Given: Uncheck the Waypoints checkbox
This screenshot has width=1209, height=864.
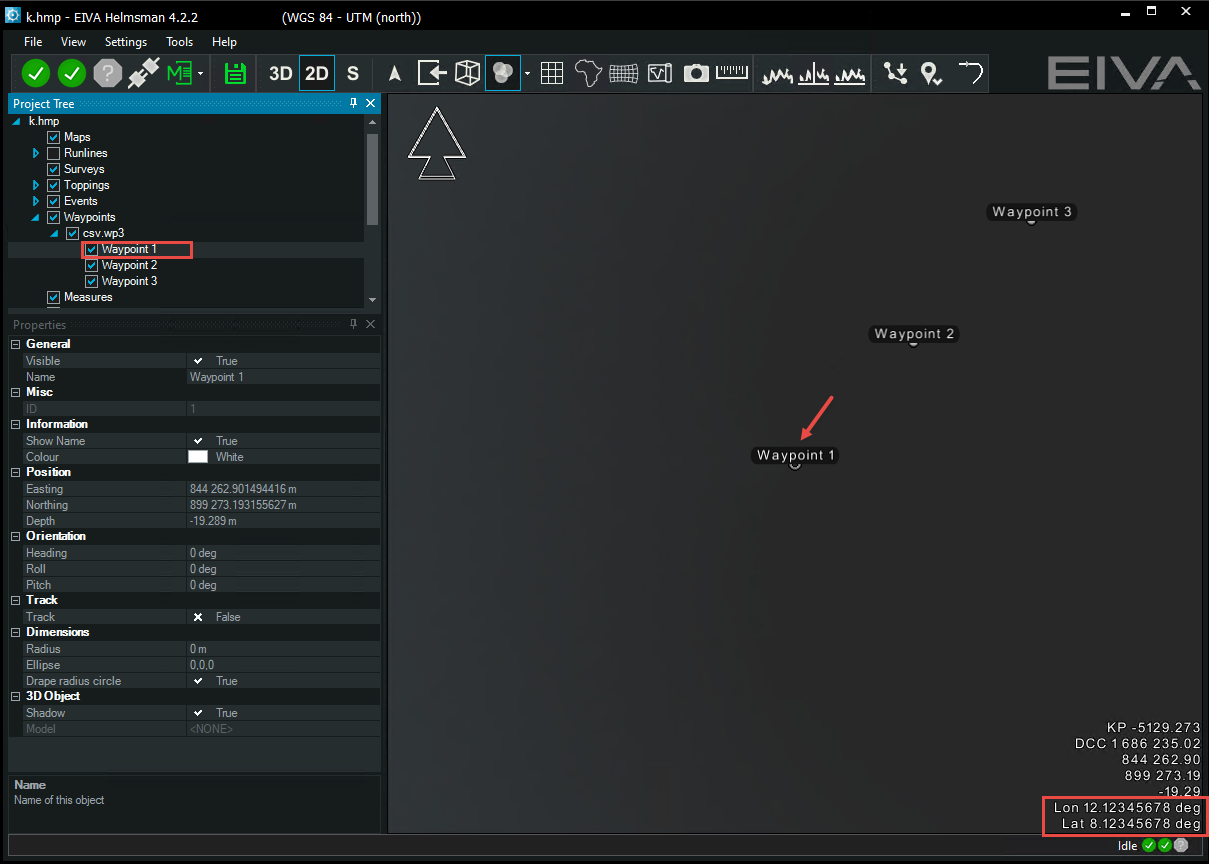Looking at the screenshot, I should pyautogui.click(x=54, y=217).
